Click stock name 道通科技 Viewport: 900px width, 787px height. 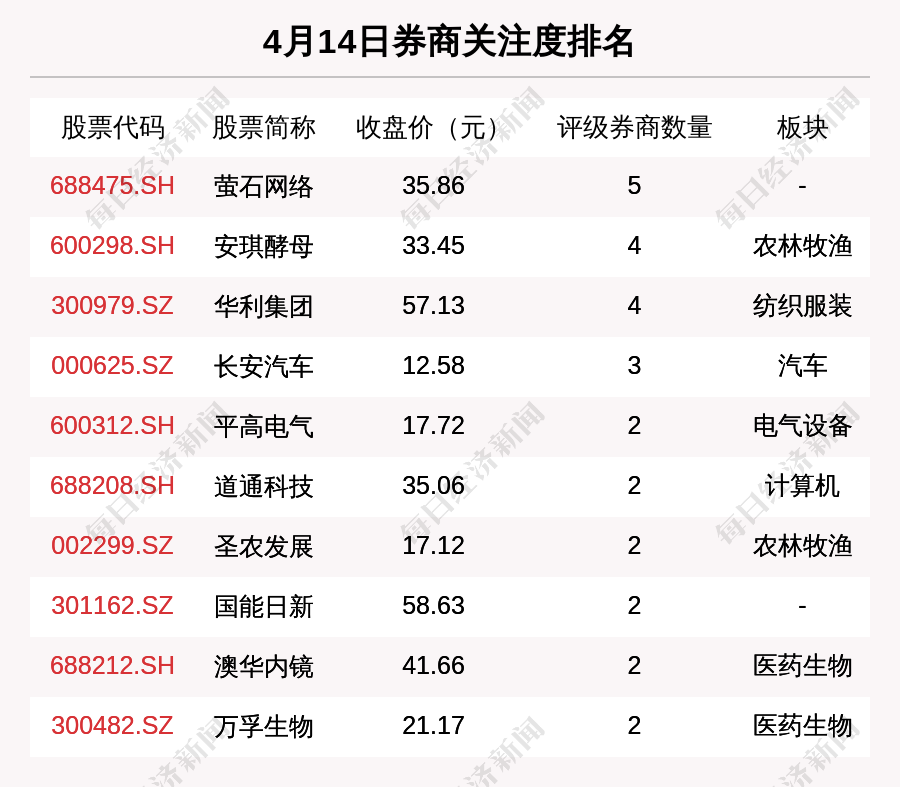click(263, 486)
